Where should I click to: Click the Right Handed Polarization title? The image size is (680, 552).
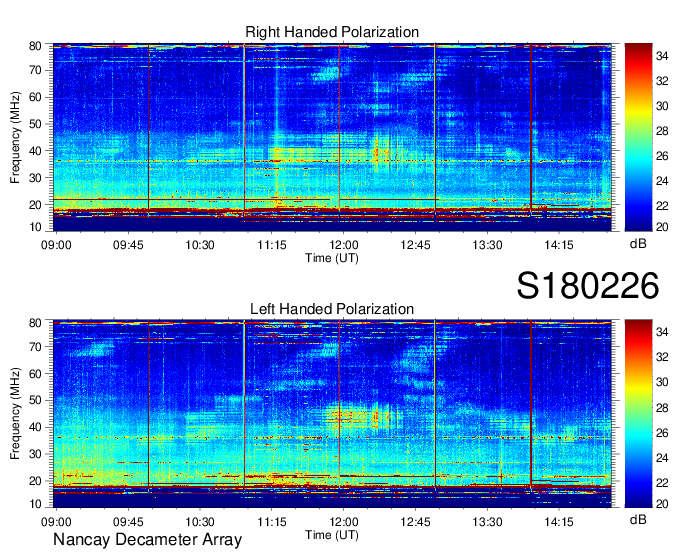(332, 32)
